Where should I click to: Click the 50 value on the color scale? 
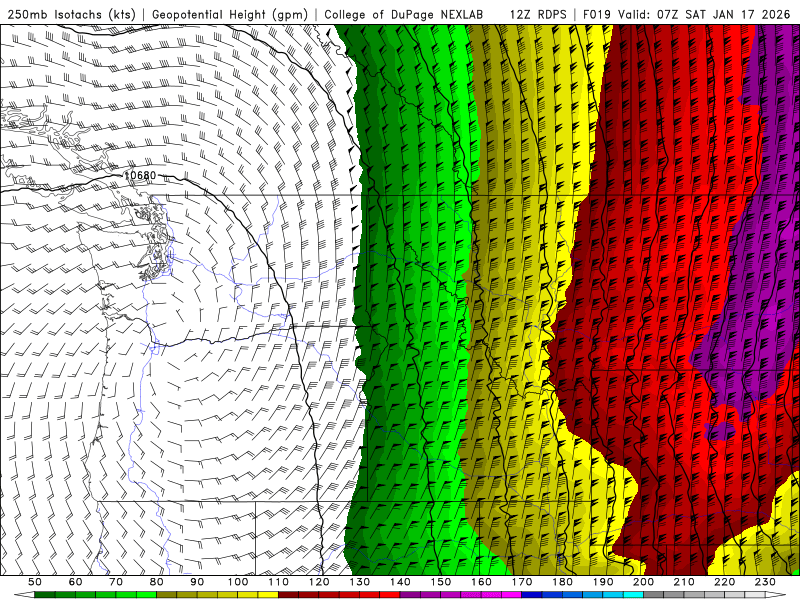[x=34, y=582]
